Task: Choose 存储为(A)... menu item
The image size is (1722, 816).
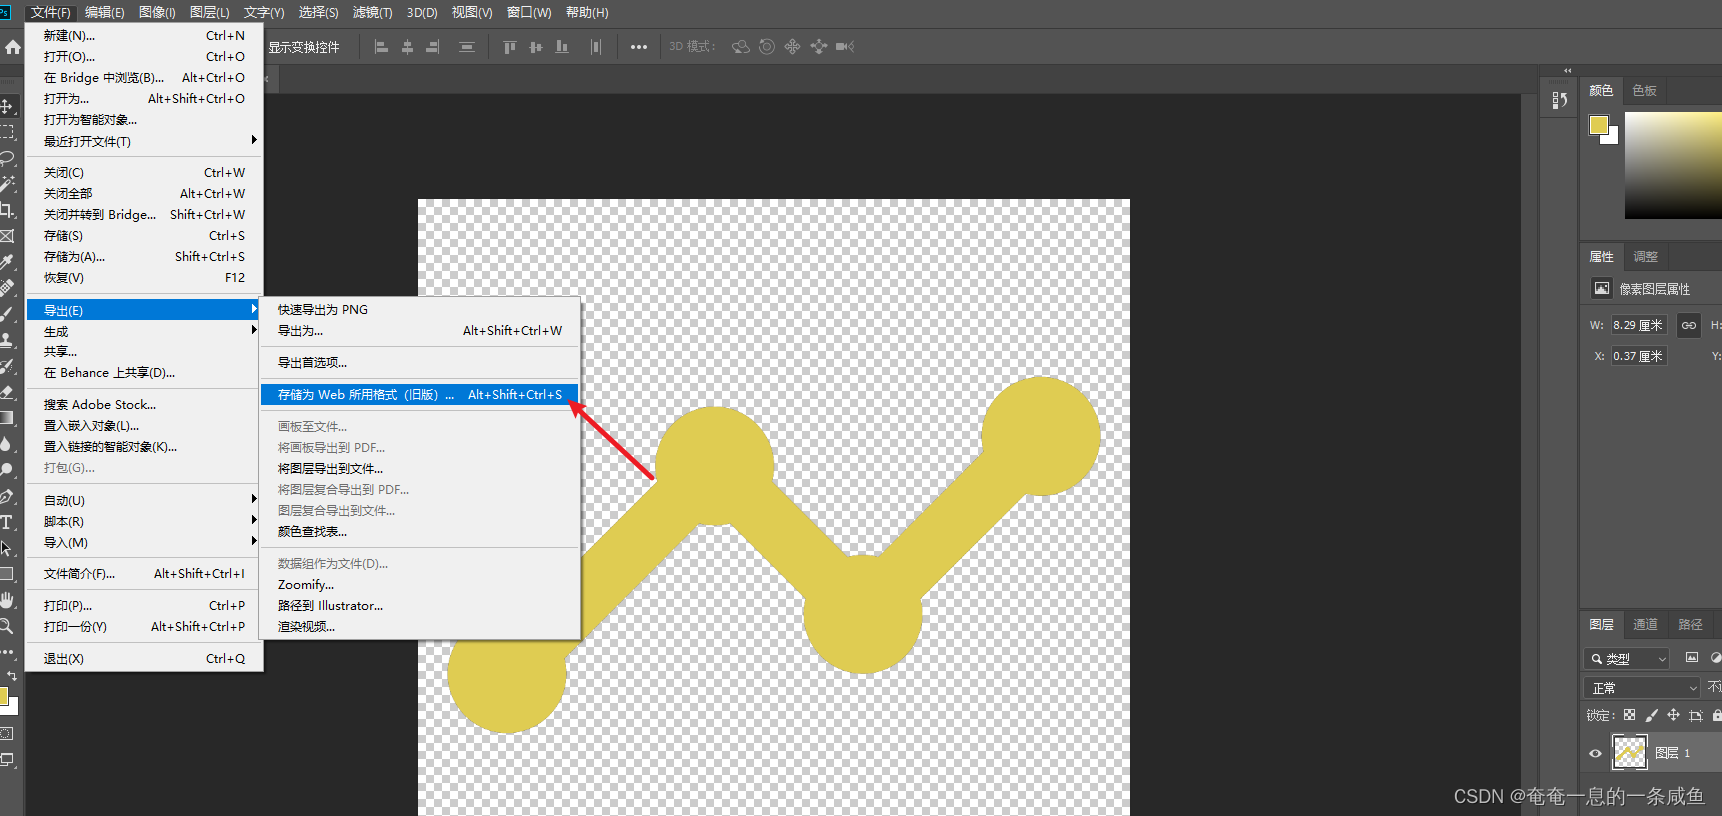Action: (144, 257)
